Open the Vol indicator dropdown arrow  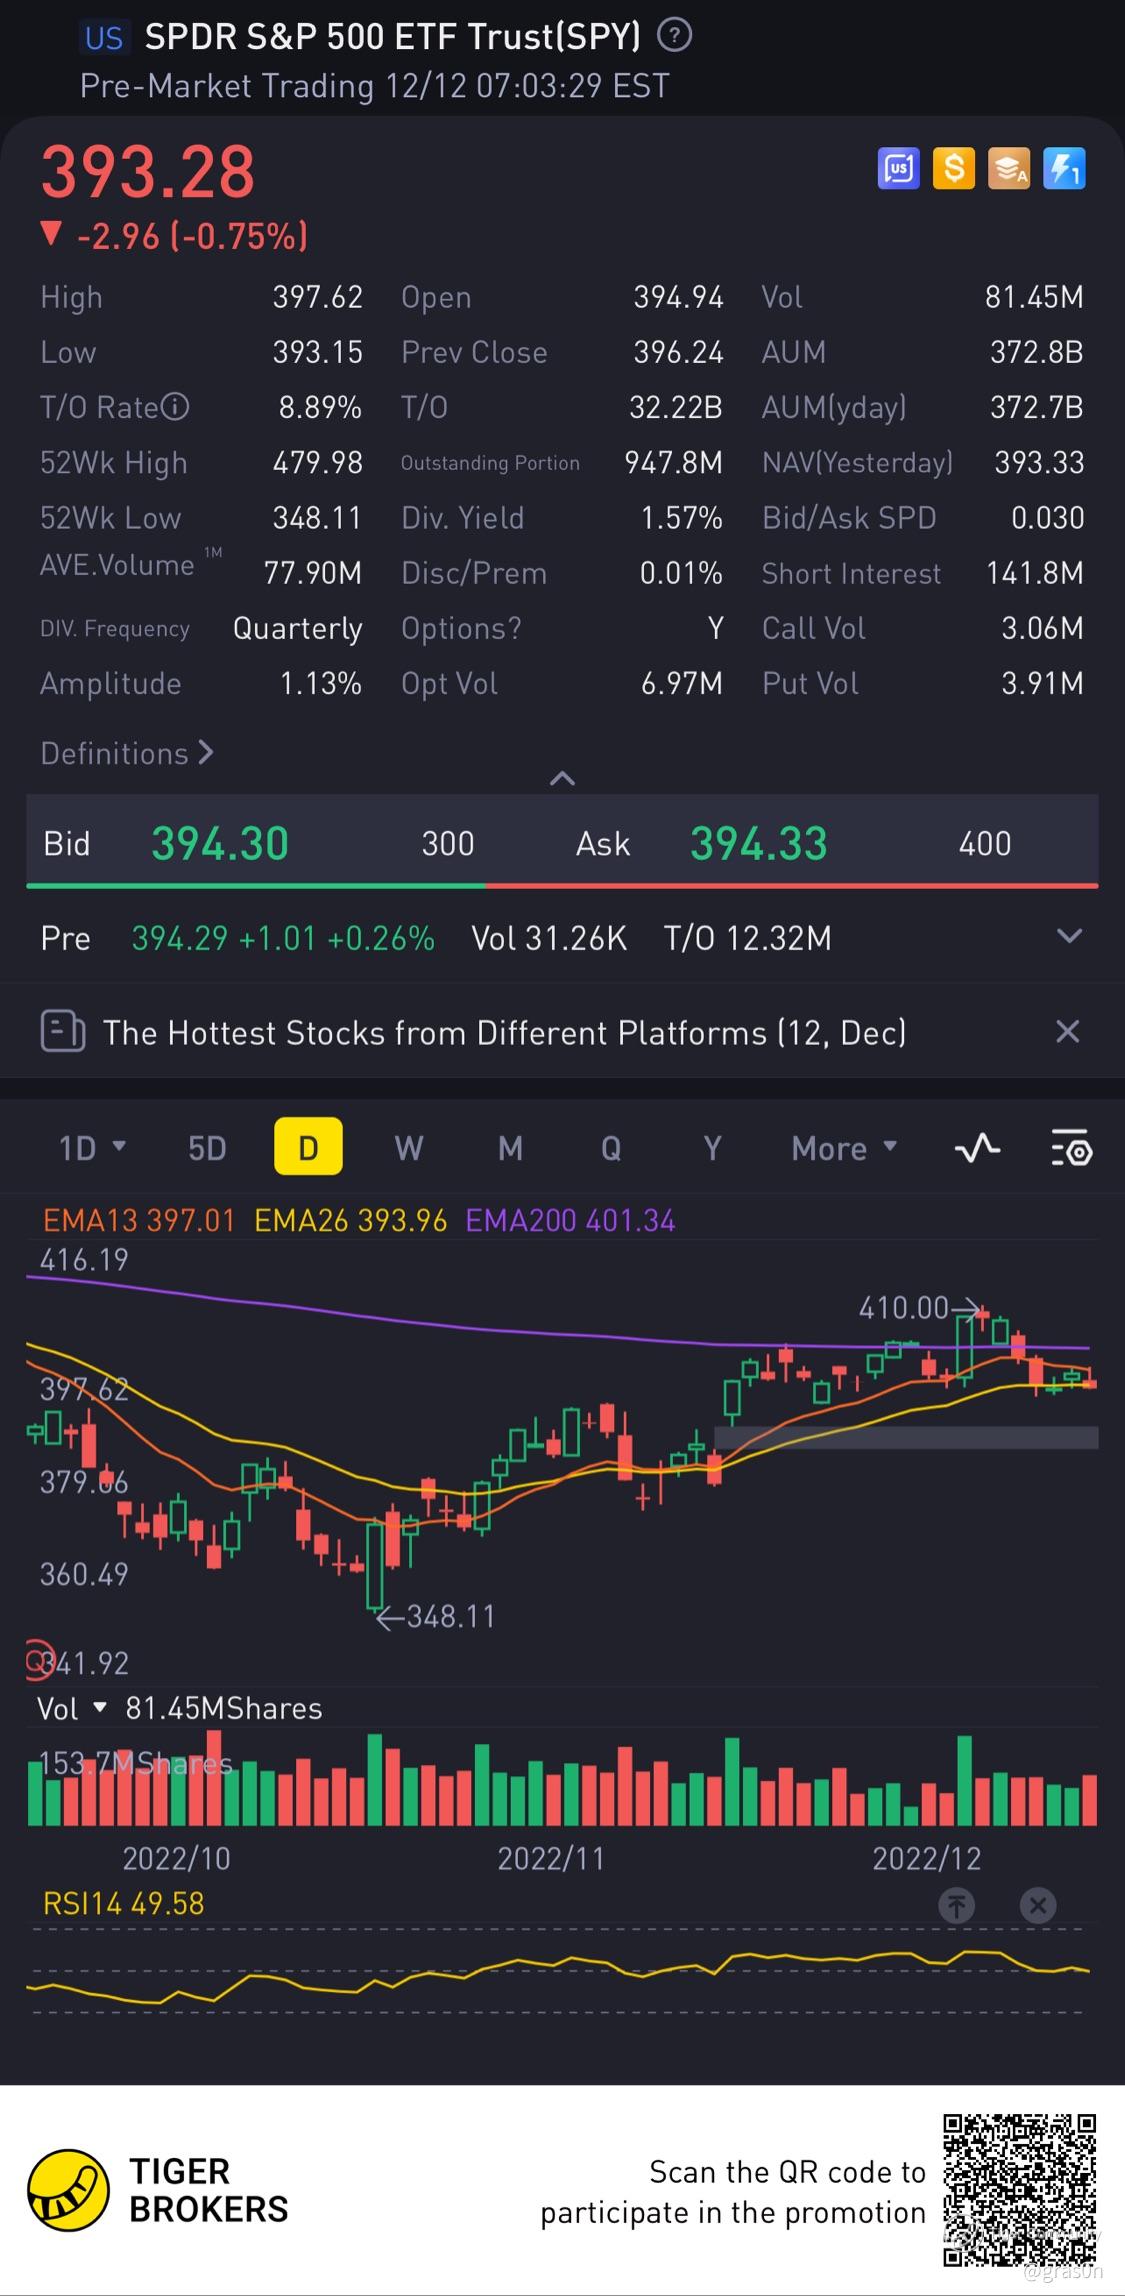point(99,1708)
